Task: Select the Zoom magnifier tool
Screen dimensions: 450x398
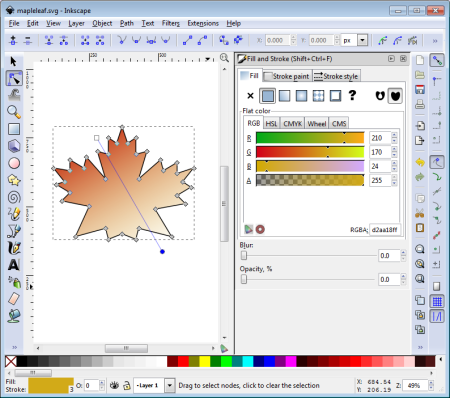Action: pos(14,112)
